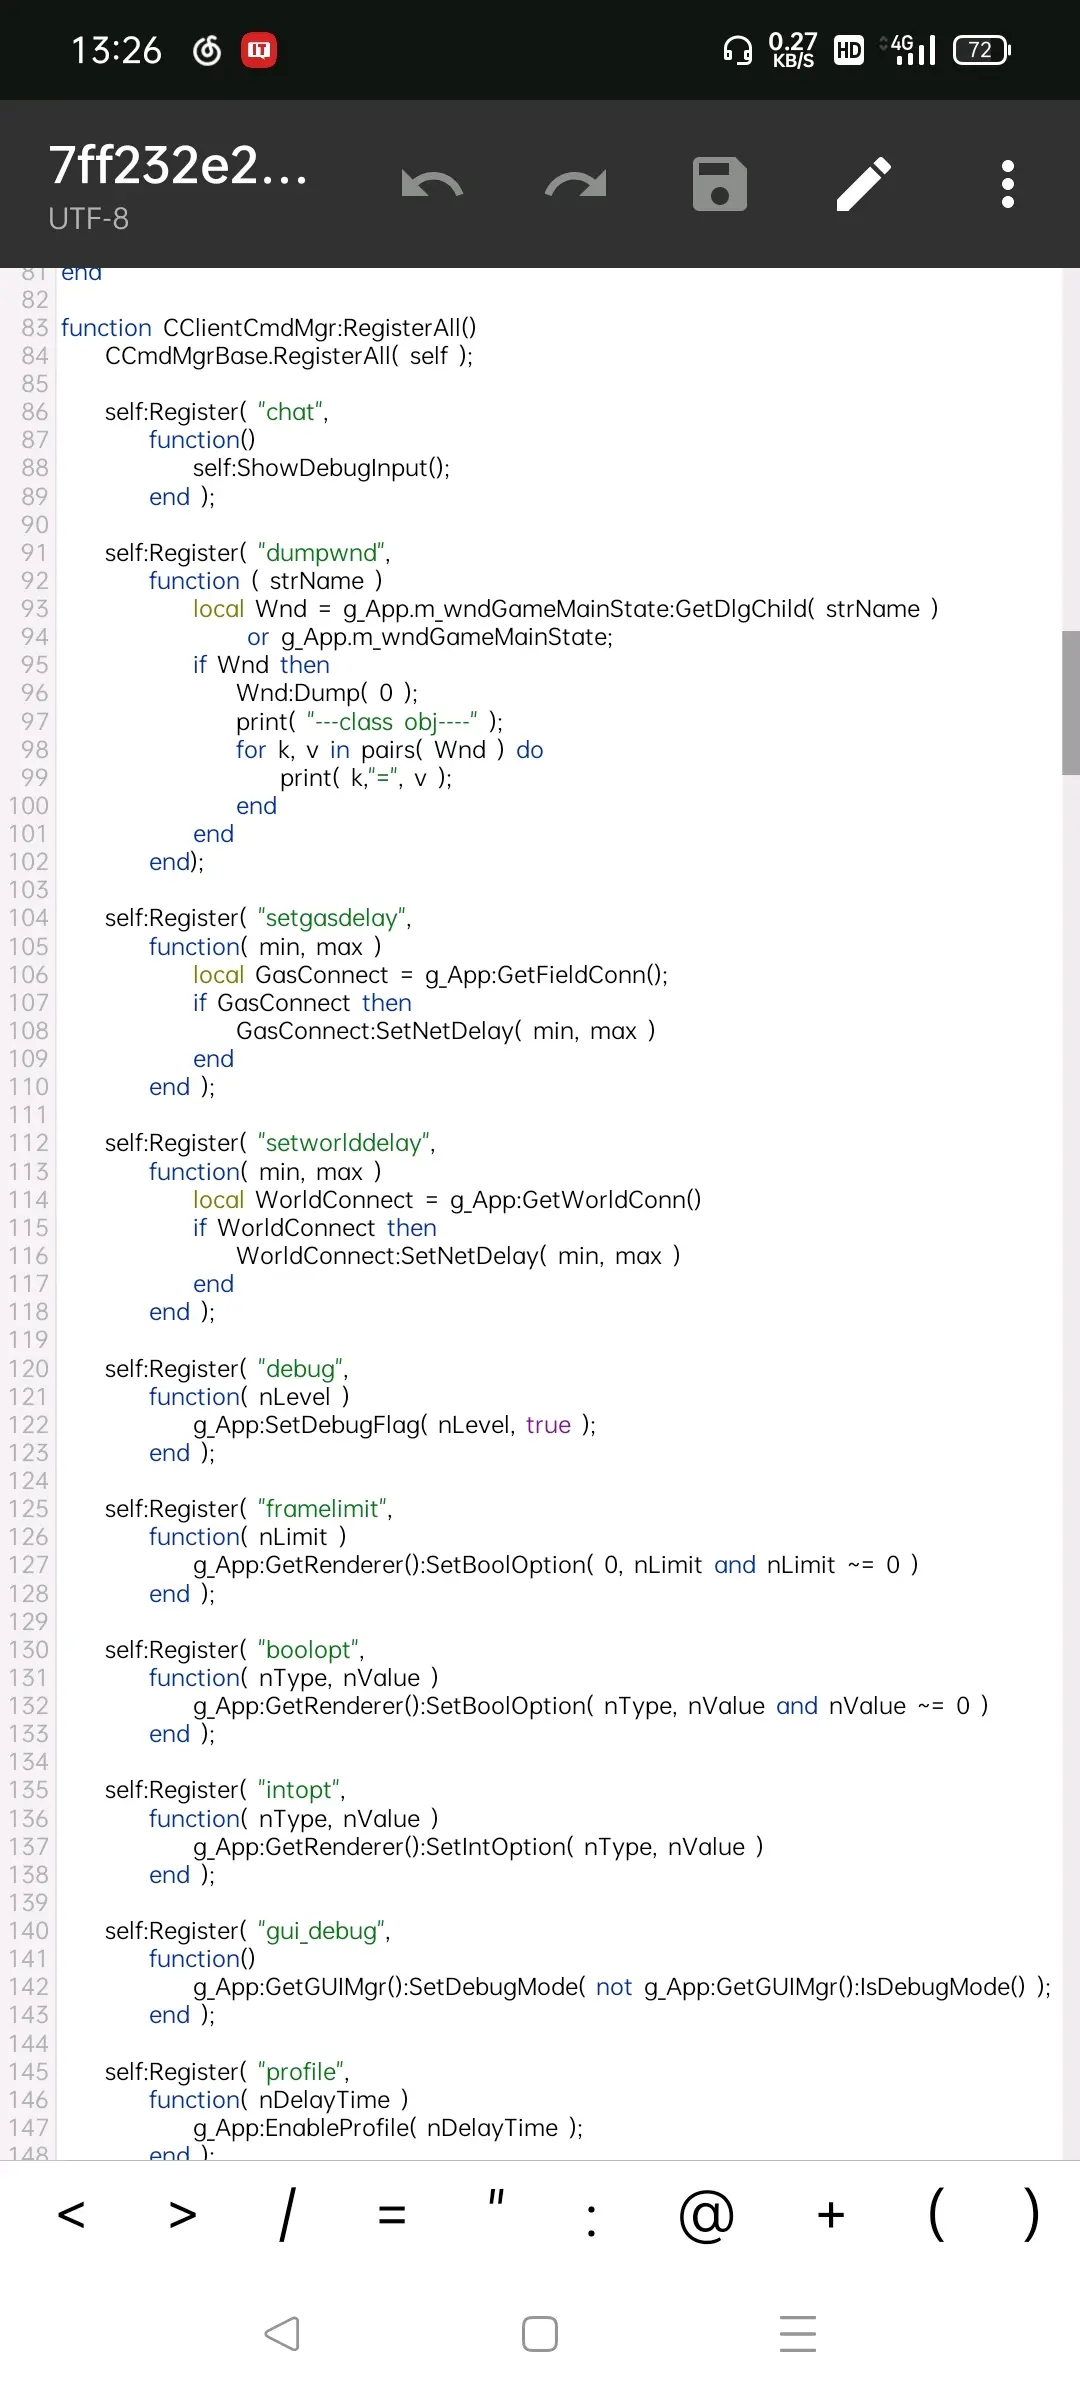
Task: Tap "Wnd:Dump( 0 );" on line 96
Action: [327, 693]
